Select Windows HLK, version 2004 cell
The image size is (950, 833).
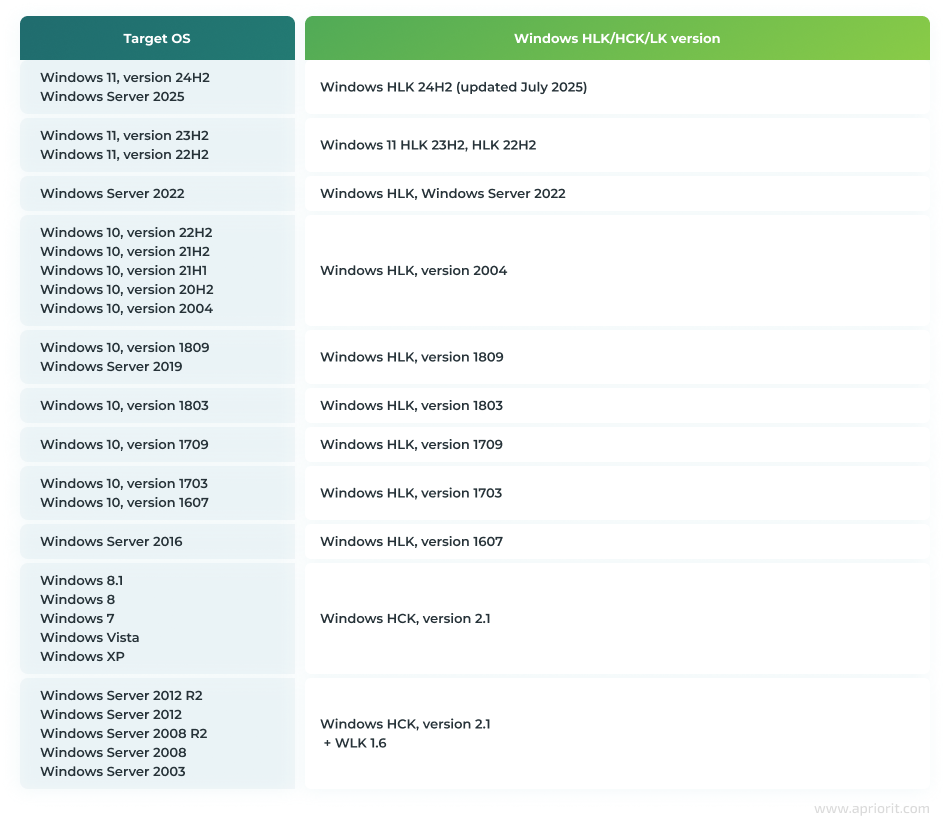(413, 270)
